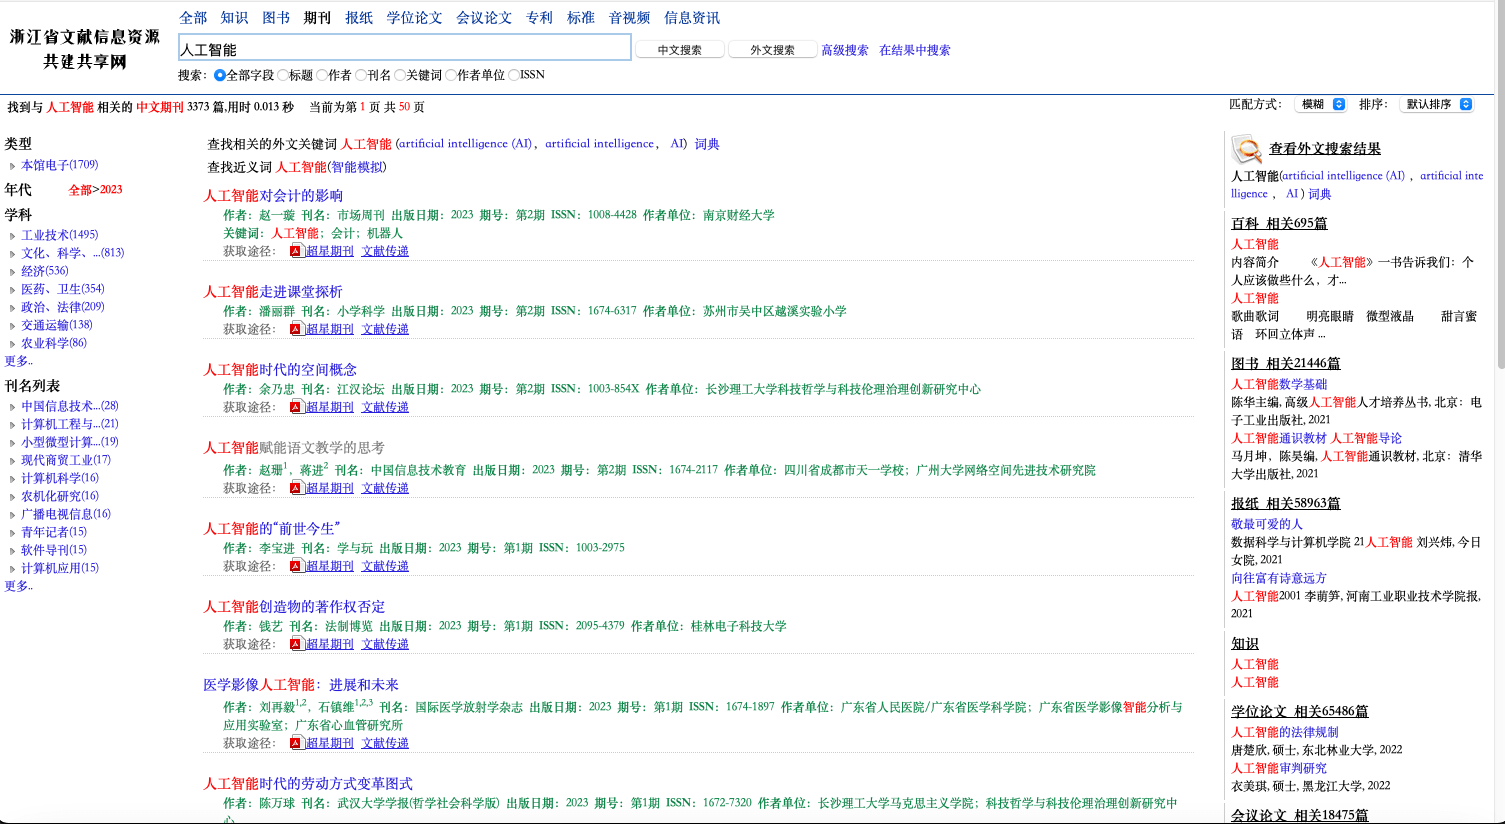The image size is (1505, 824).
Task: Select the 全部字段 search radio button
Action: 220,75
